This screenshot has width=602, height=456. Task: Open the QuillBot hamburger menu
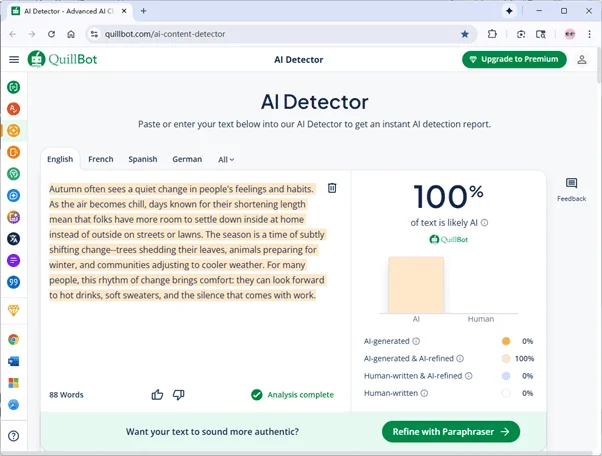click(x=14, y=59)
